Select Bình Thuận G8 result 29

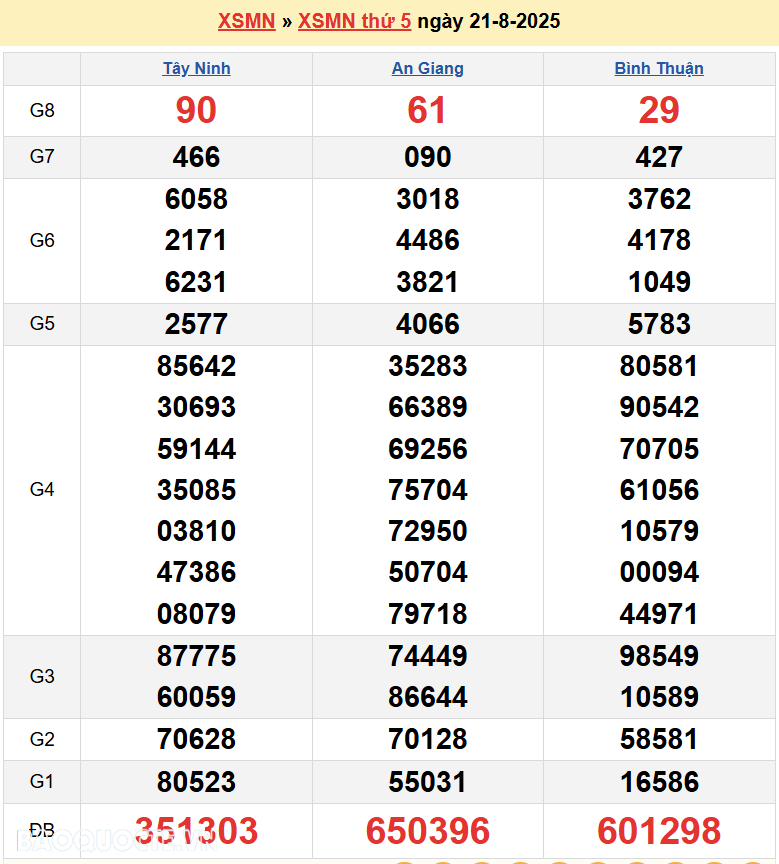(659, 111)
